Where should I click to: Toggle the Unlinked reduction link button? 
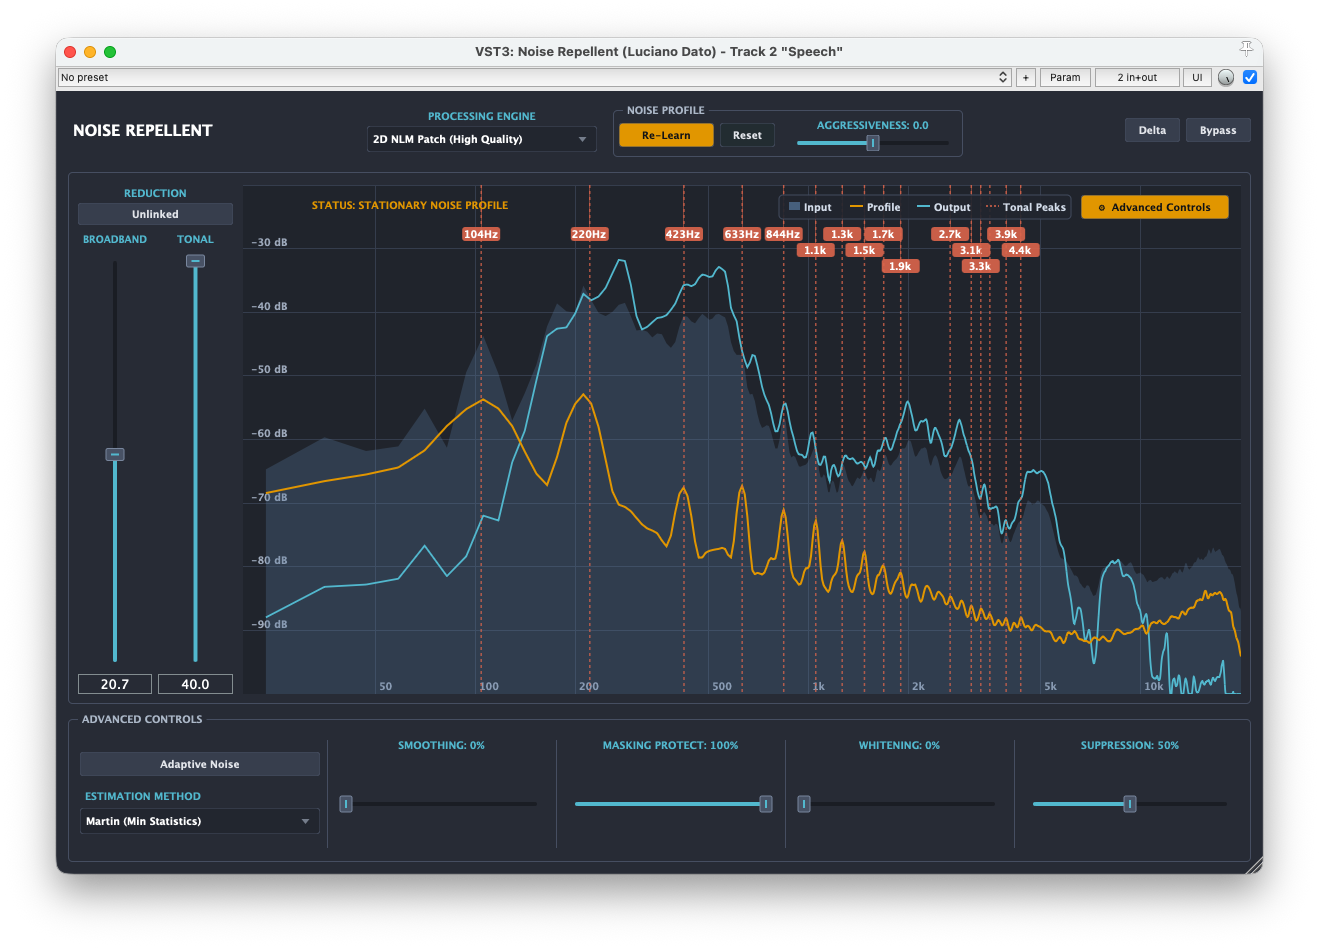coord(155,214)
